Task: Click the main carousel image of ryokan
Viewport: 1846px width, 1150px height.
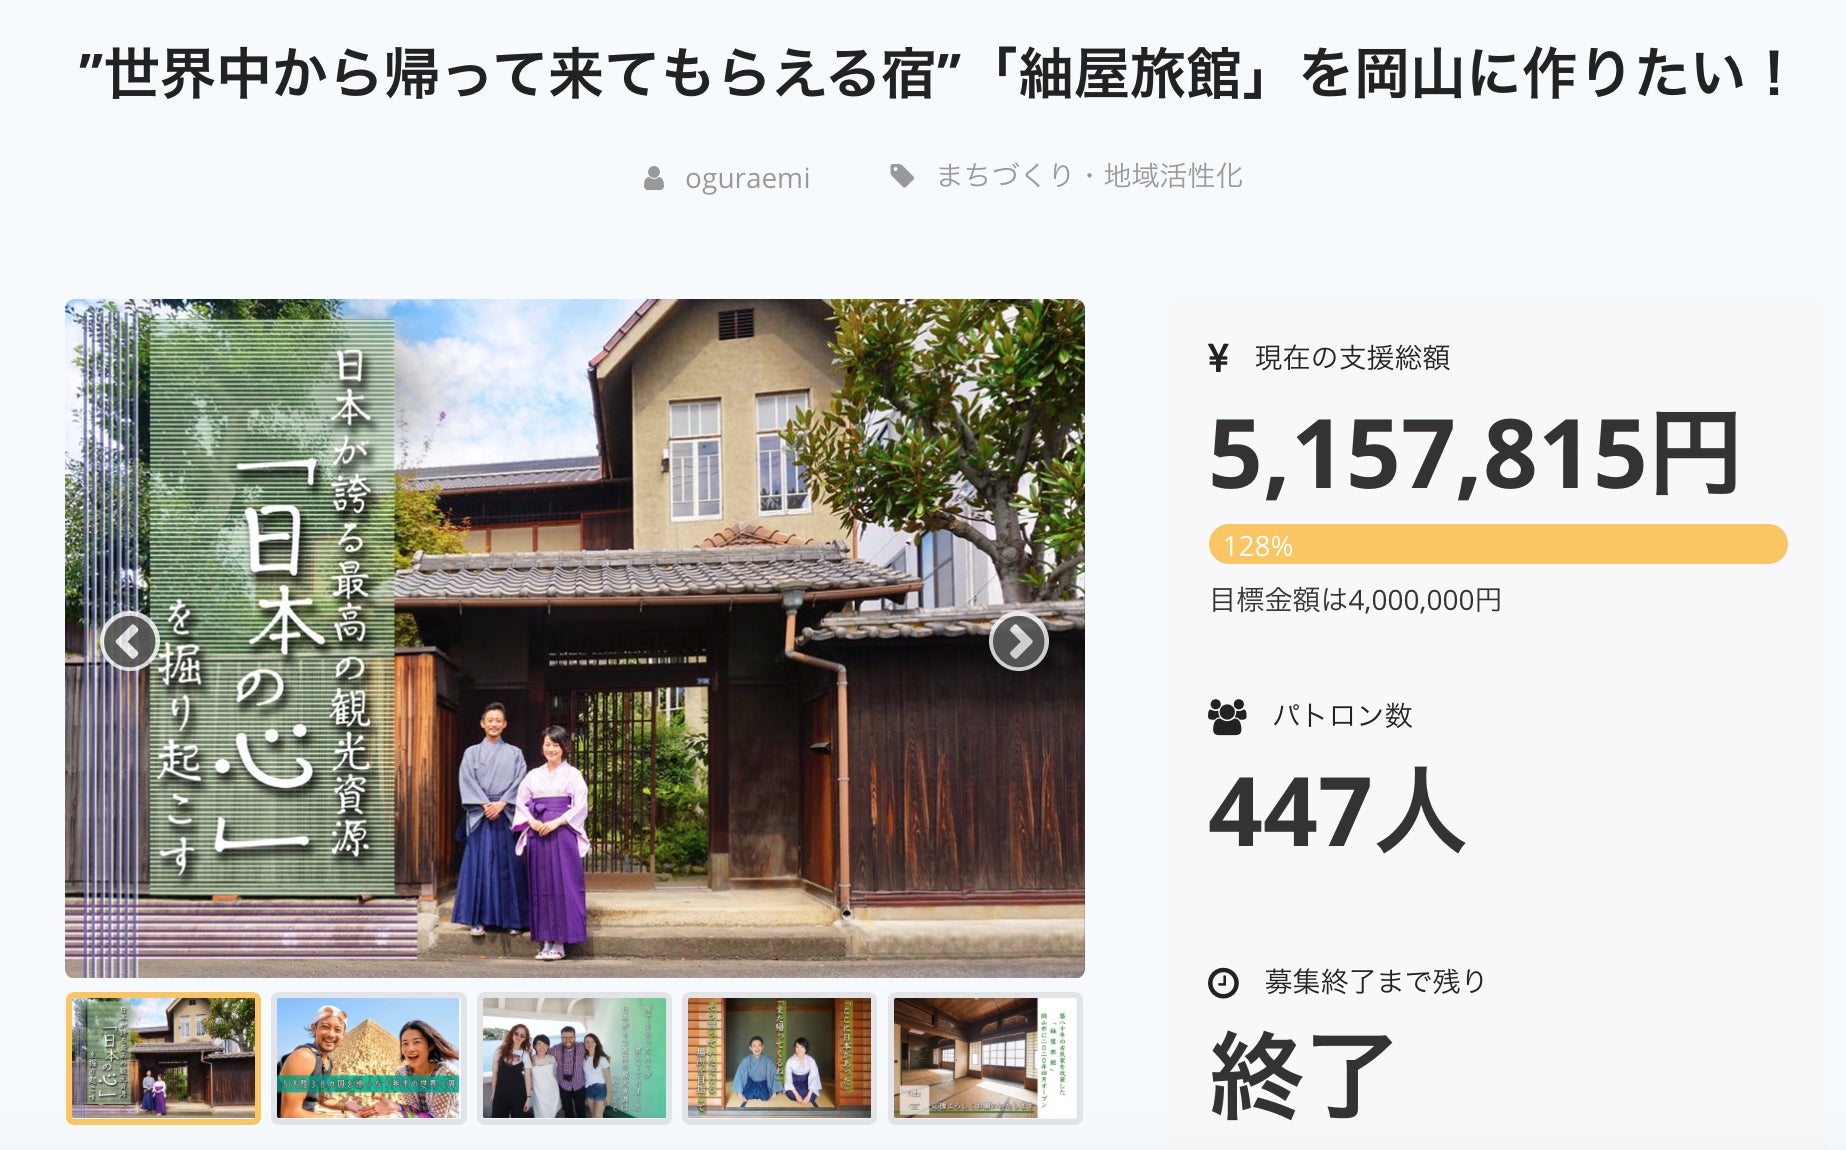Action: coord(575,638)
